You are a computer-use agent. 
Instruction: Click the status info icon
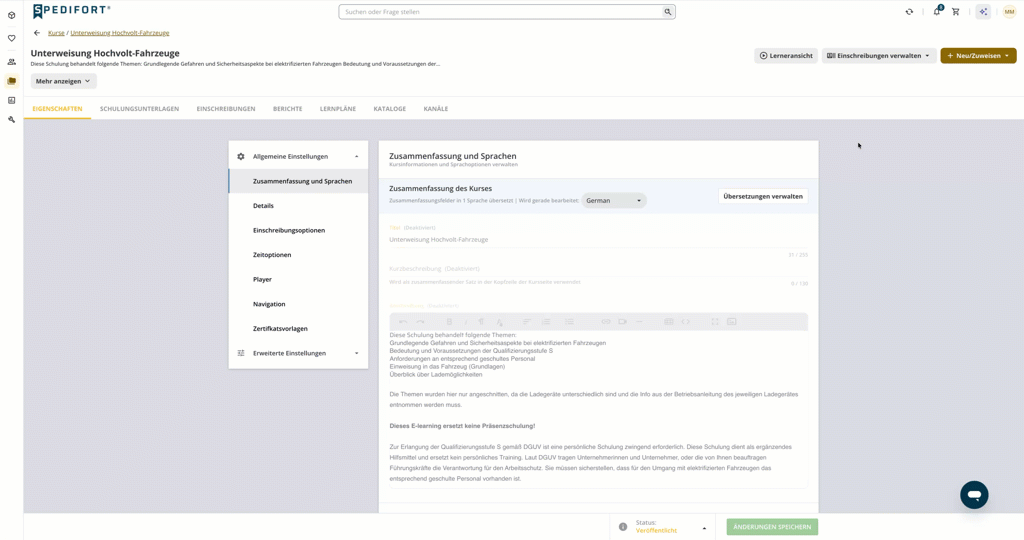coord(622,526)
